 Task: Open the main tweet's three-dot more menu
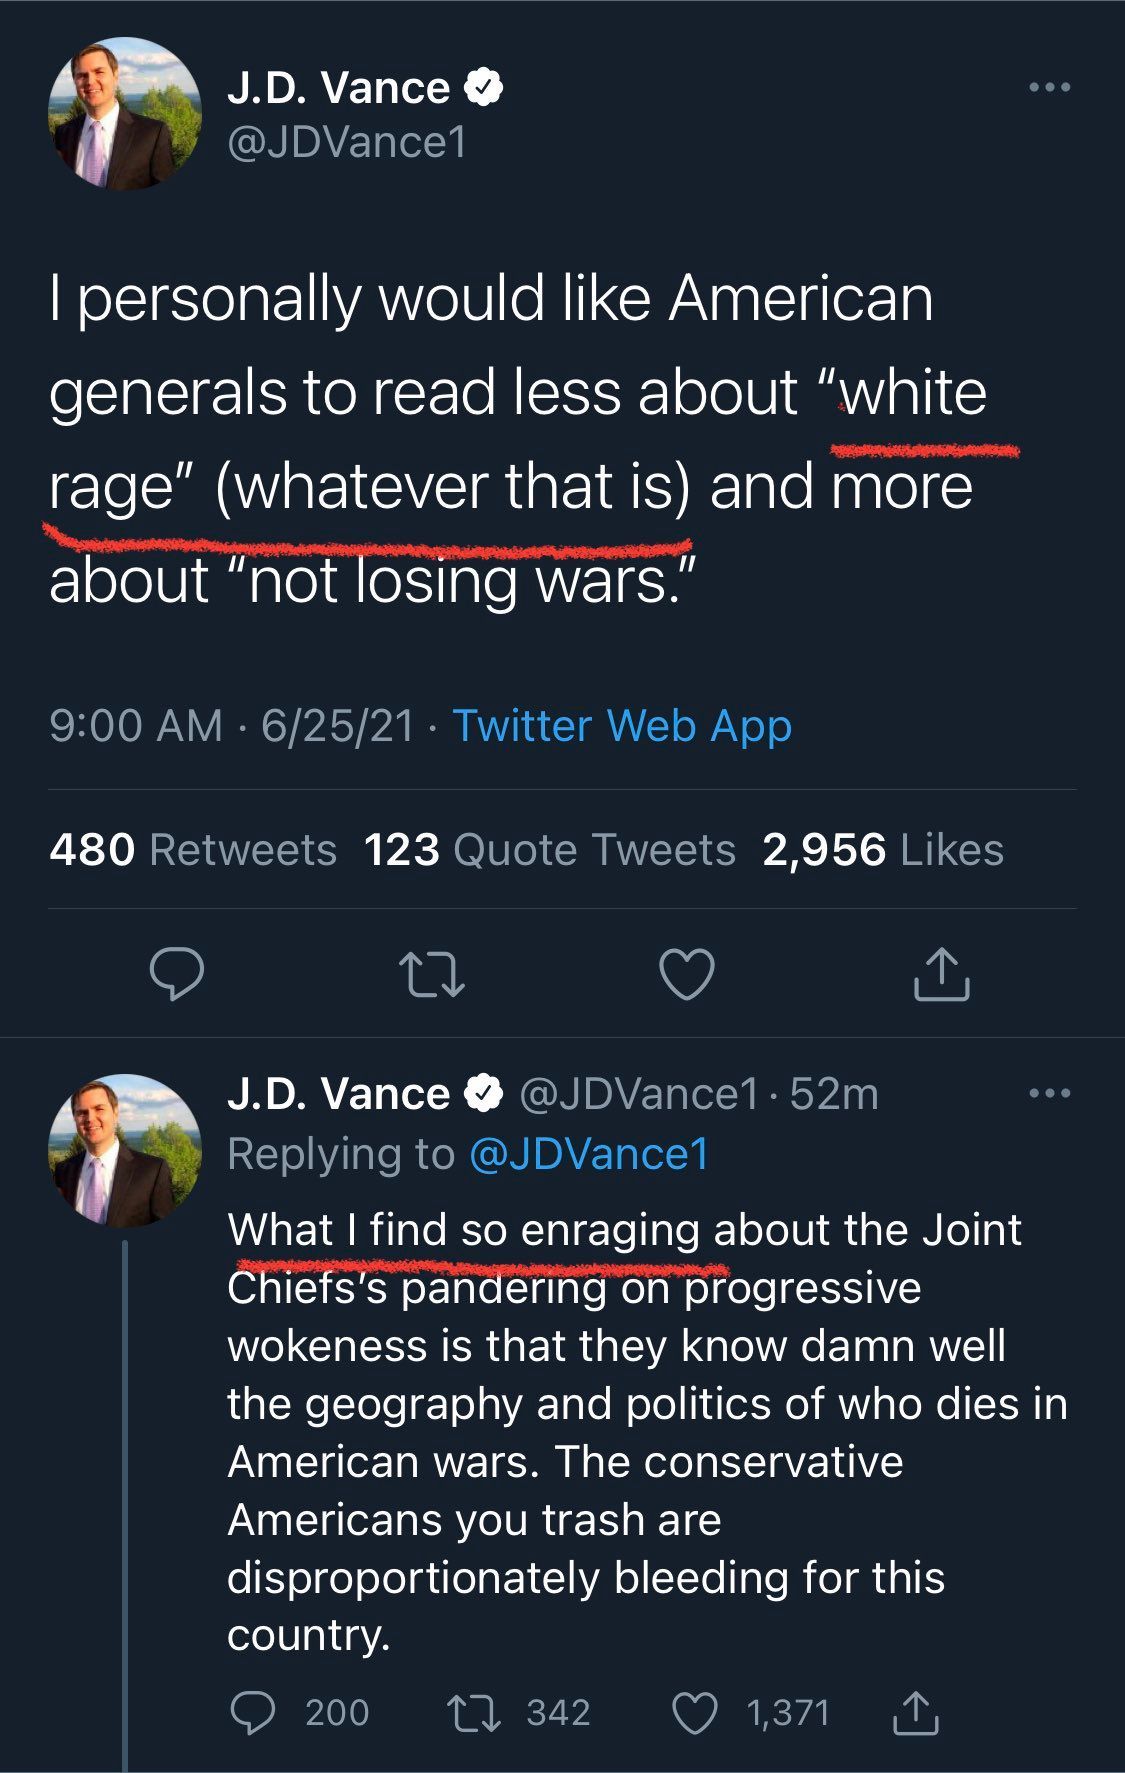pos(1050,88)
